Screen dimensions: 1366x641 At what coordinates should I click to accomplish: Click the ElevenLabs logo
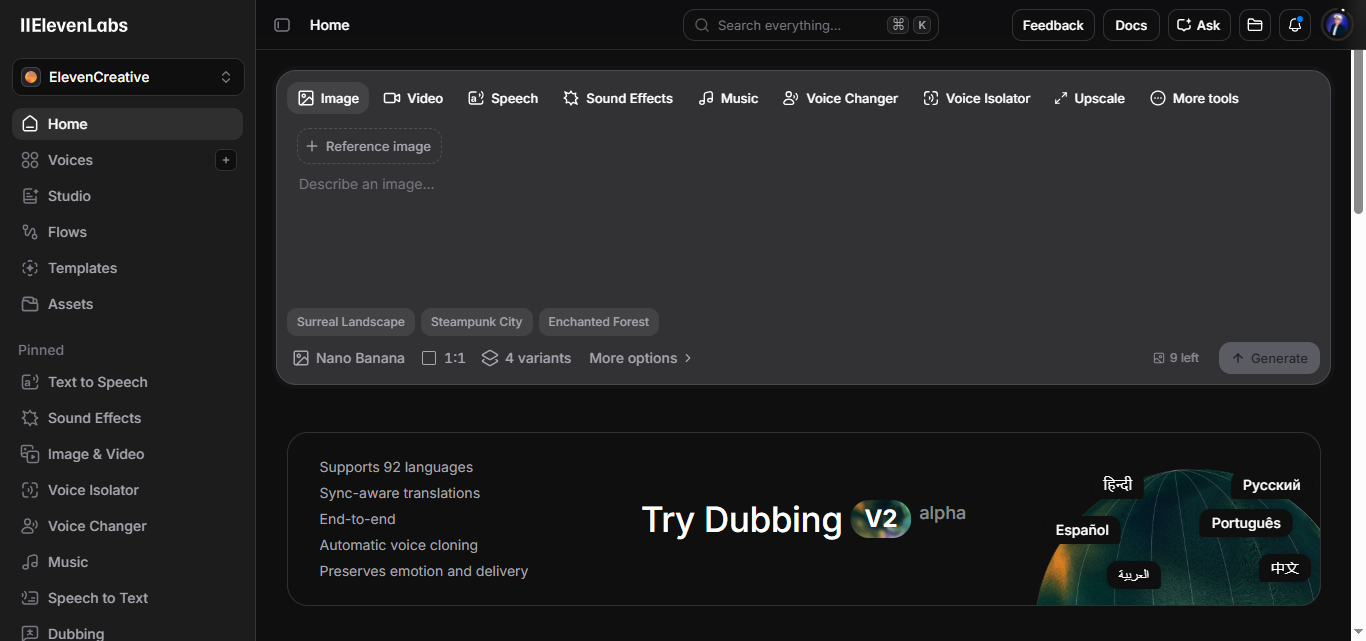pos(74,26)
